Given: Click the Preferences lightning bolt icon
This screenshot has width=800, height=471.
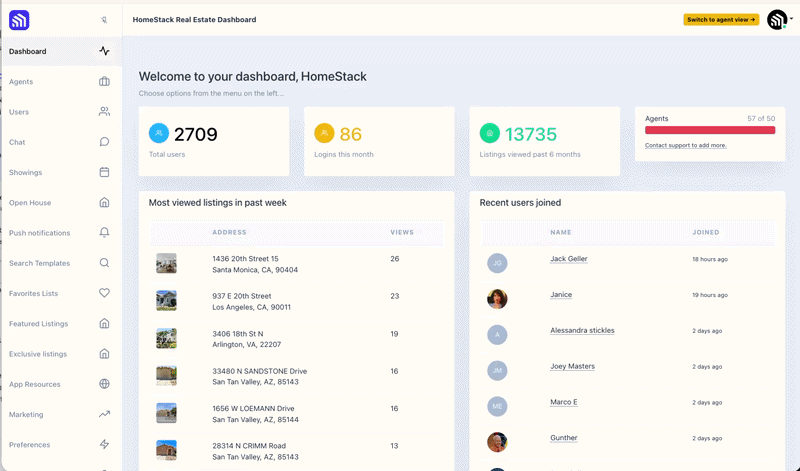Looking at the screenshot, I should (104, 444).
